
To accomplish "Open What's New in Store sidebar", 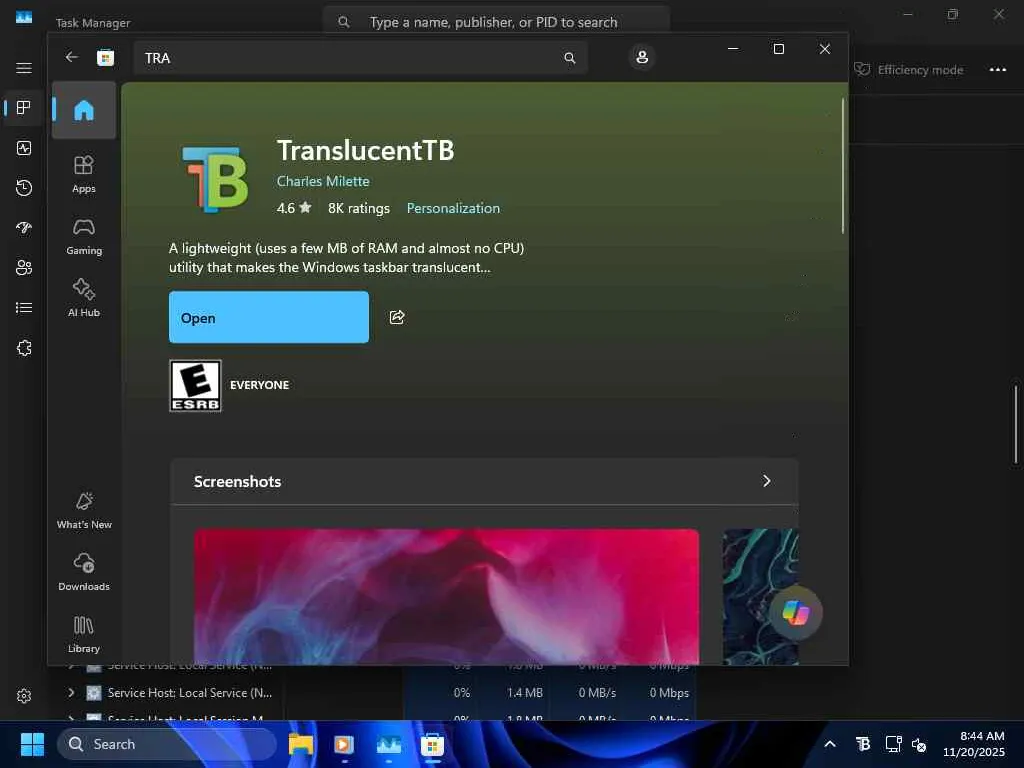I will (84, 510).
